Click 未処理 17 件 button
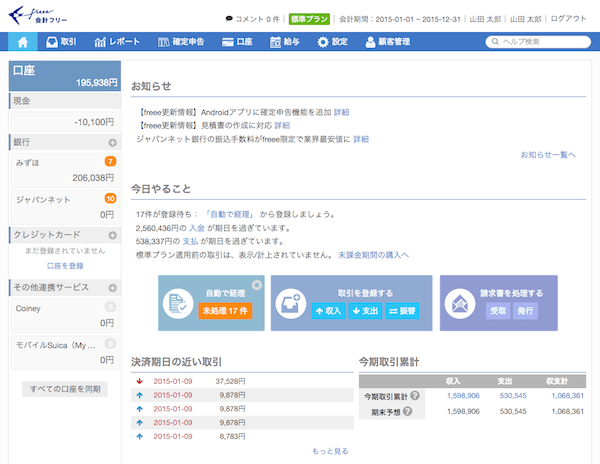 225,311
